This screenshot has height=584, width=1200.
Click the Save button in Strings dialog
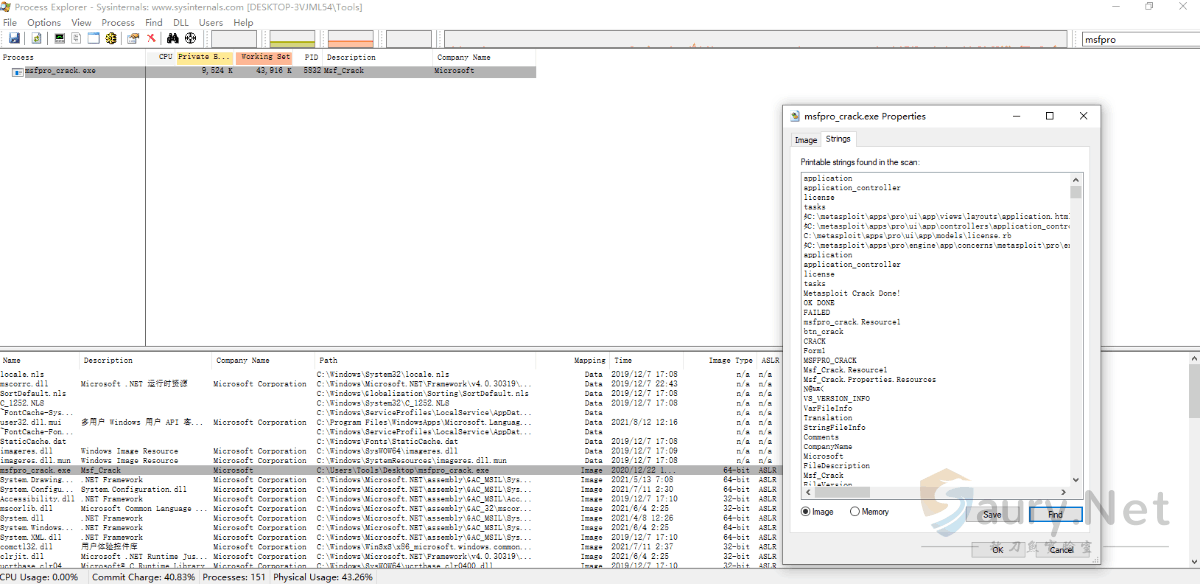pos(991,514)
